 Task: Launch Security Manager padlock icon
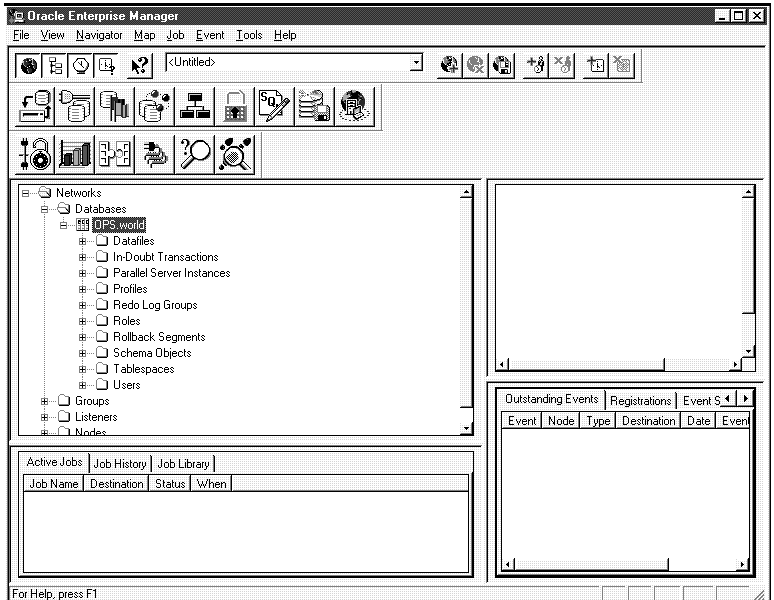pyautogui.click(x=234, y=106)
